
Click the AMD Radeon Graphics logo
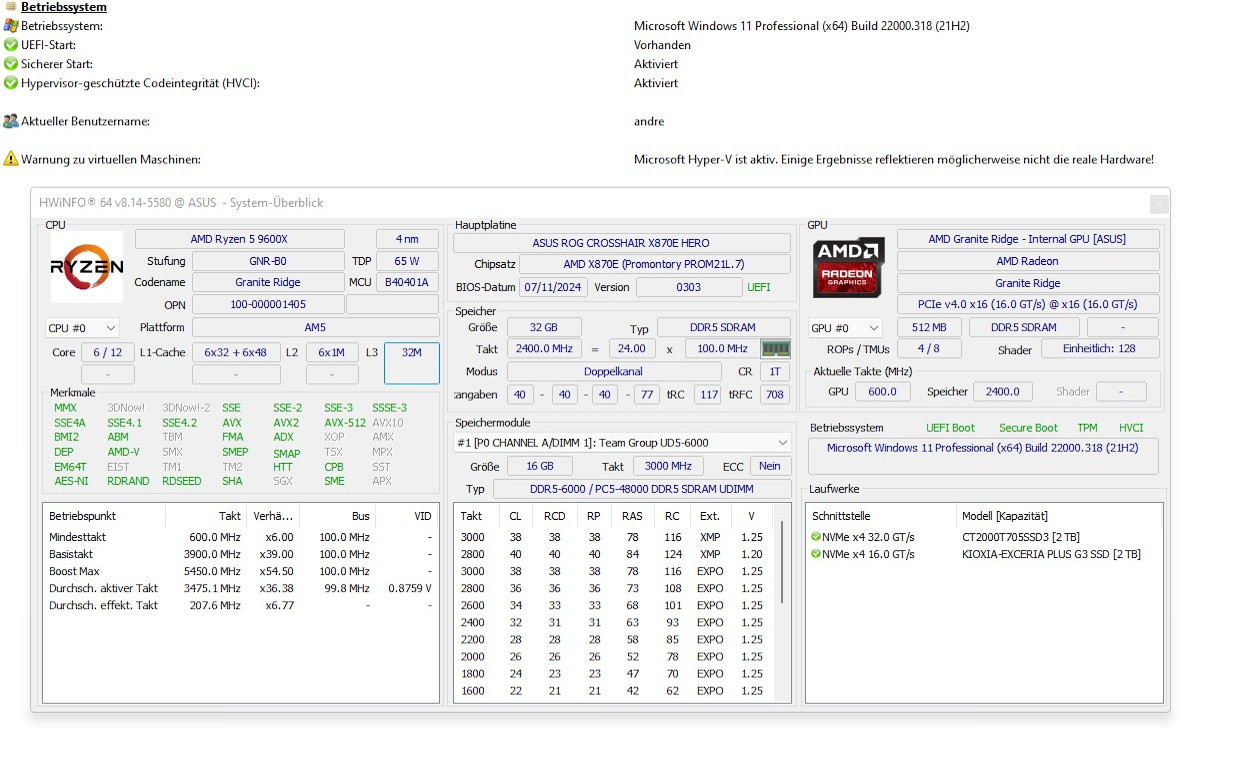click(848, 267)
